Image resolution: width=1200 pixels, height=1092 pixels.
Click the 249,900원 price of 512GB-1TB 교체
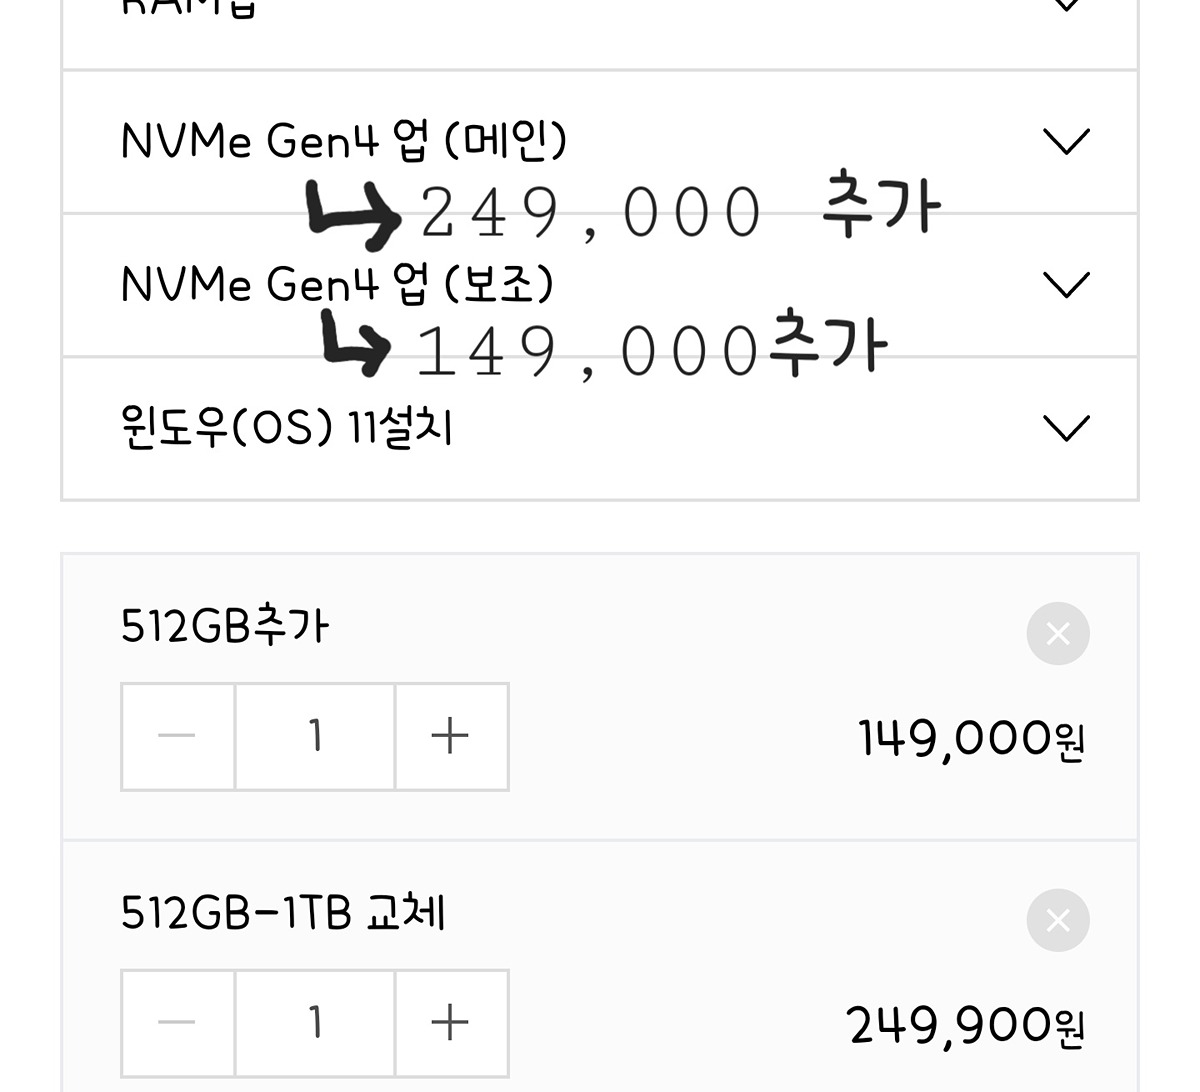tap(965, 1026)
